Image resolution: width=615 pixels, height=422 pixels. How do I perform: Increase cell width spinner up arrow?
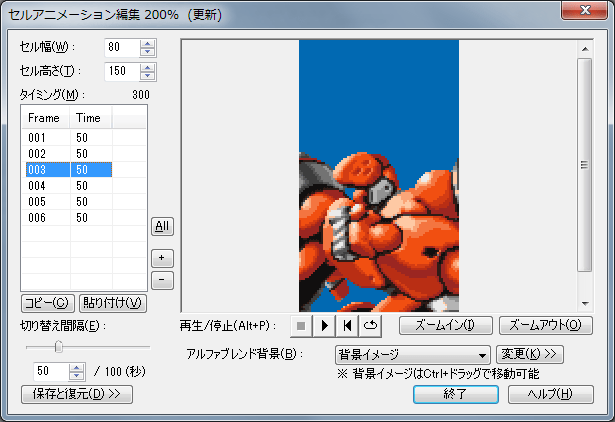[148, 44]
